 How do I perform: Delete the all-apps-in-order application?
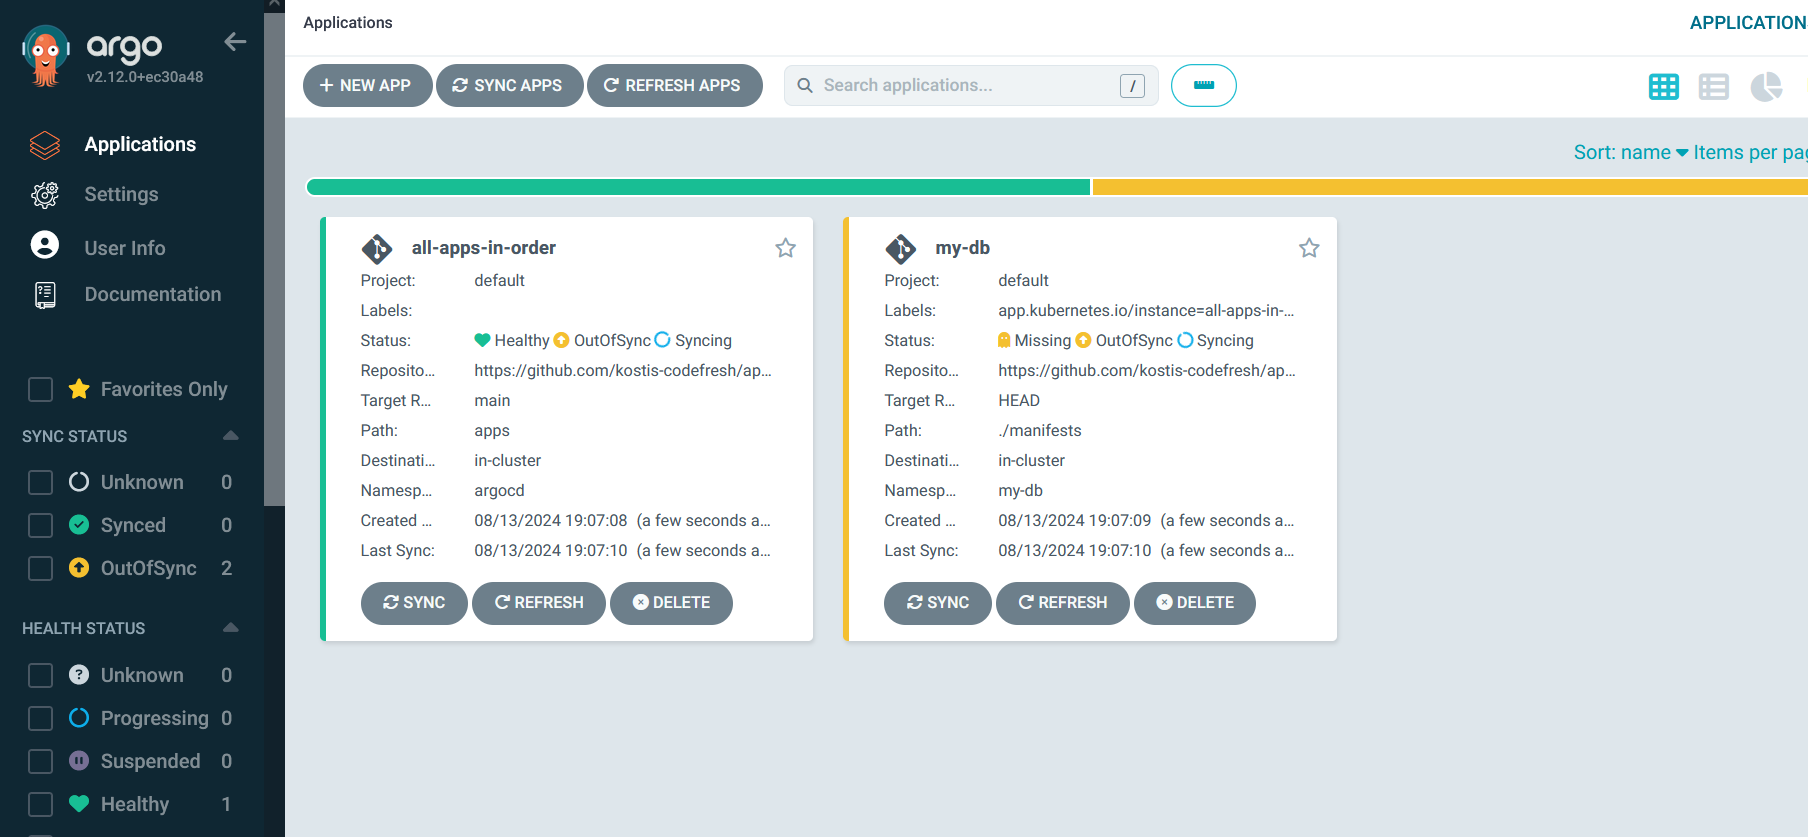(672, 603)
